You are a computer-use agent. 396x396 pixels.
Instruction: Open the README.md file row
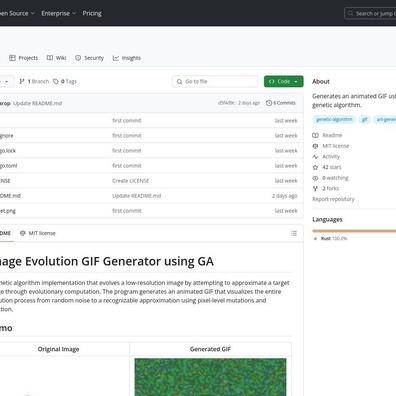(152, 196)
